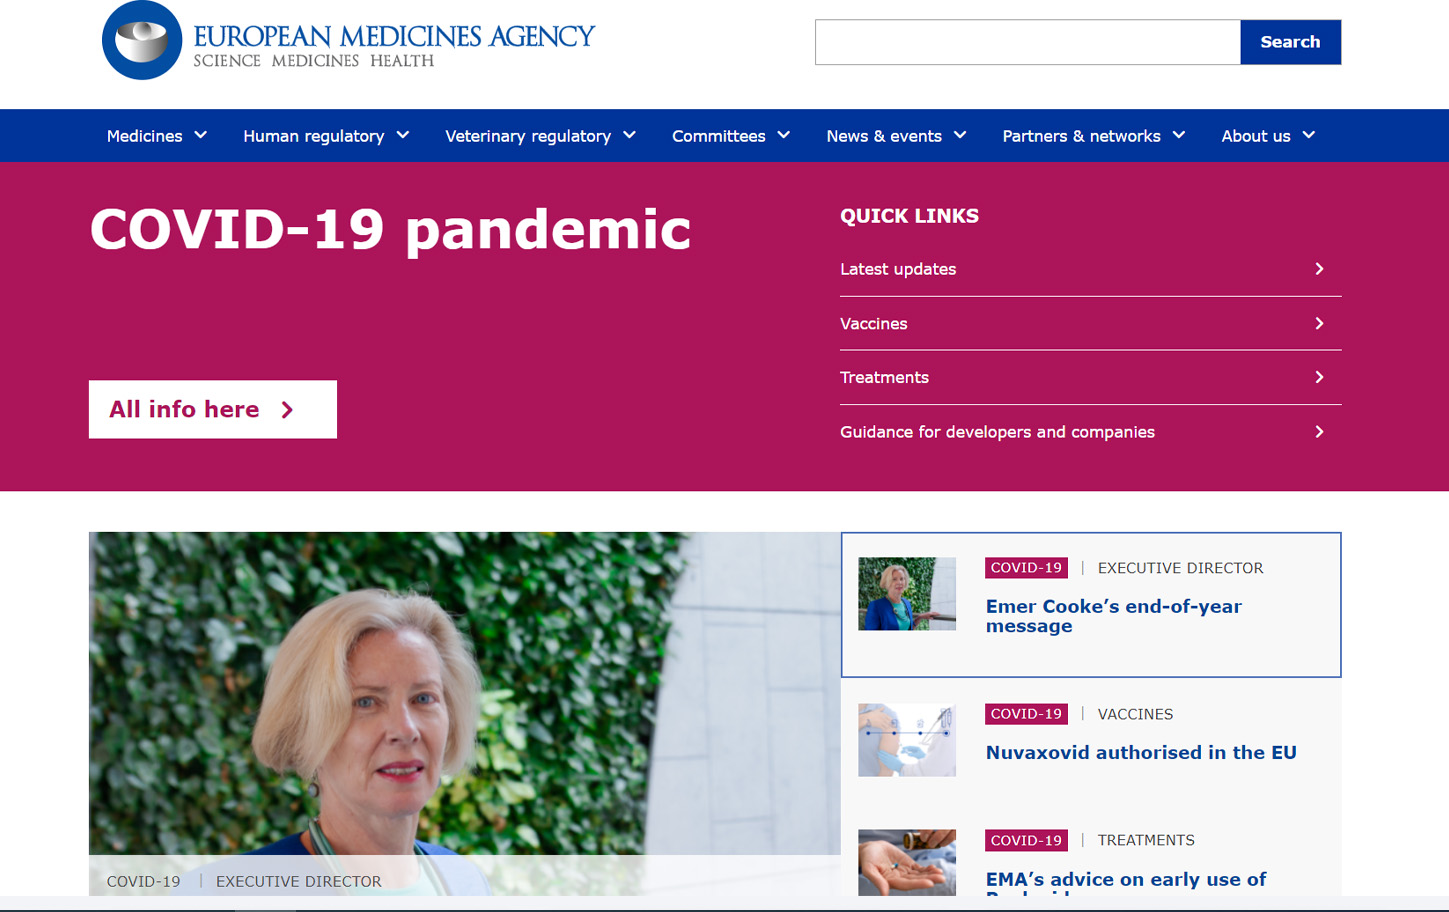Image resolution: width=1449 pixels, height=912 pixels.
Task: Open the Treatments quick link
Action: [x=1090, y=377]
